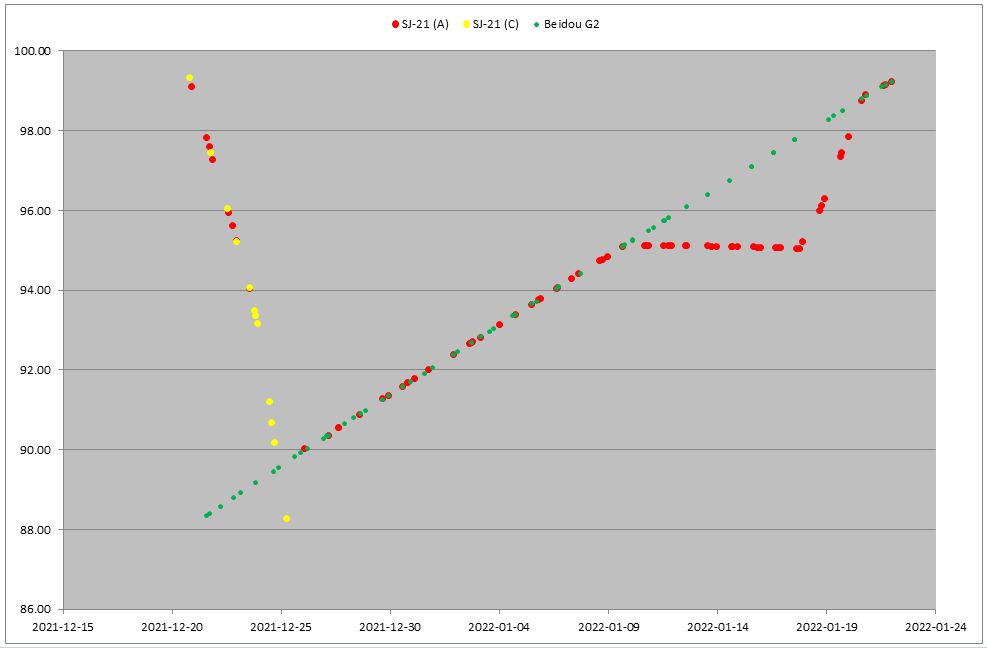
Task: Select the SJ-21 (C) legend label
Action: click(x=495, y=23)
